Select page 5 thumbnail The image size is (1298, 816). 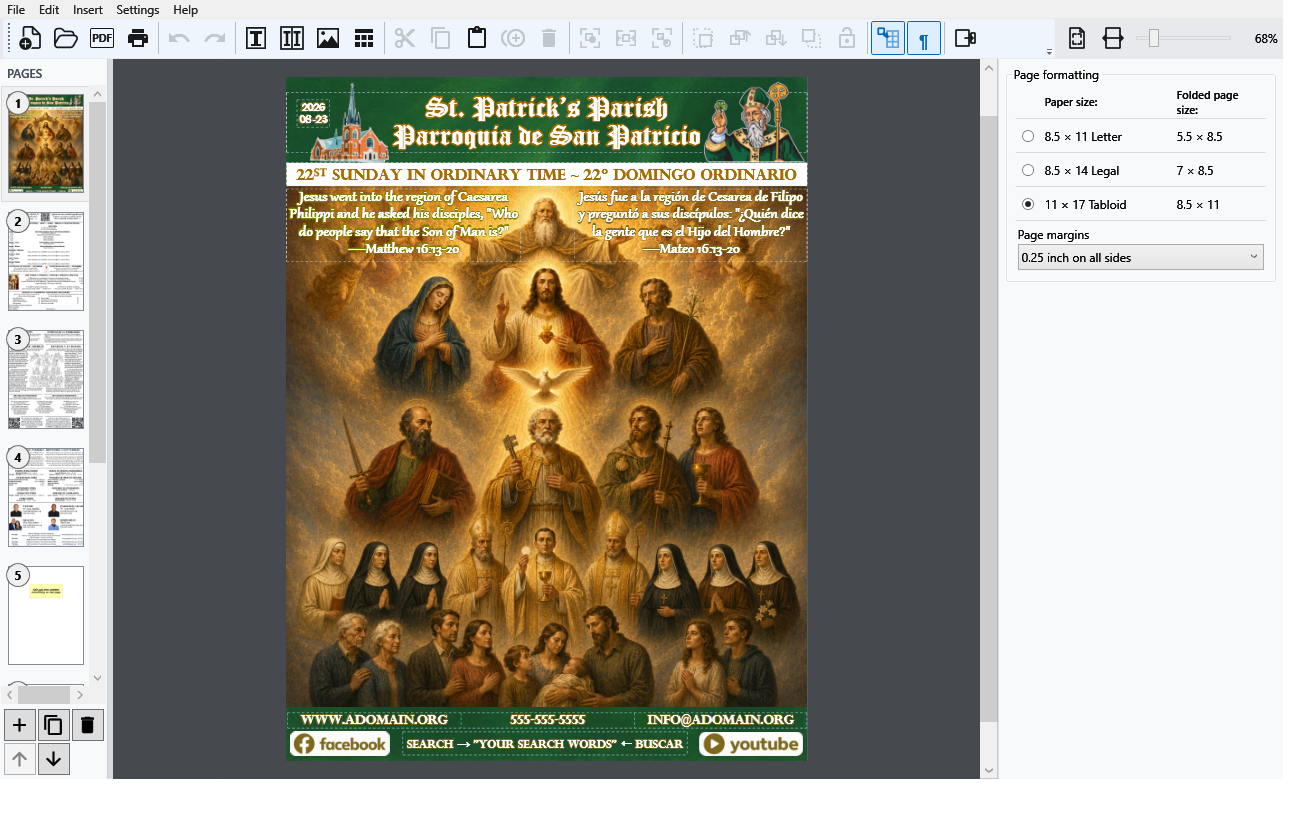click(x=46, y=615)
